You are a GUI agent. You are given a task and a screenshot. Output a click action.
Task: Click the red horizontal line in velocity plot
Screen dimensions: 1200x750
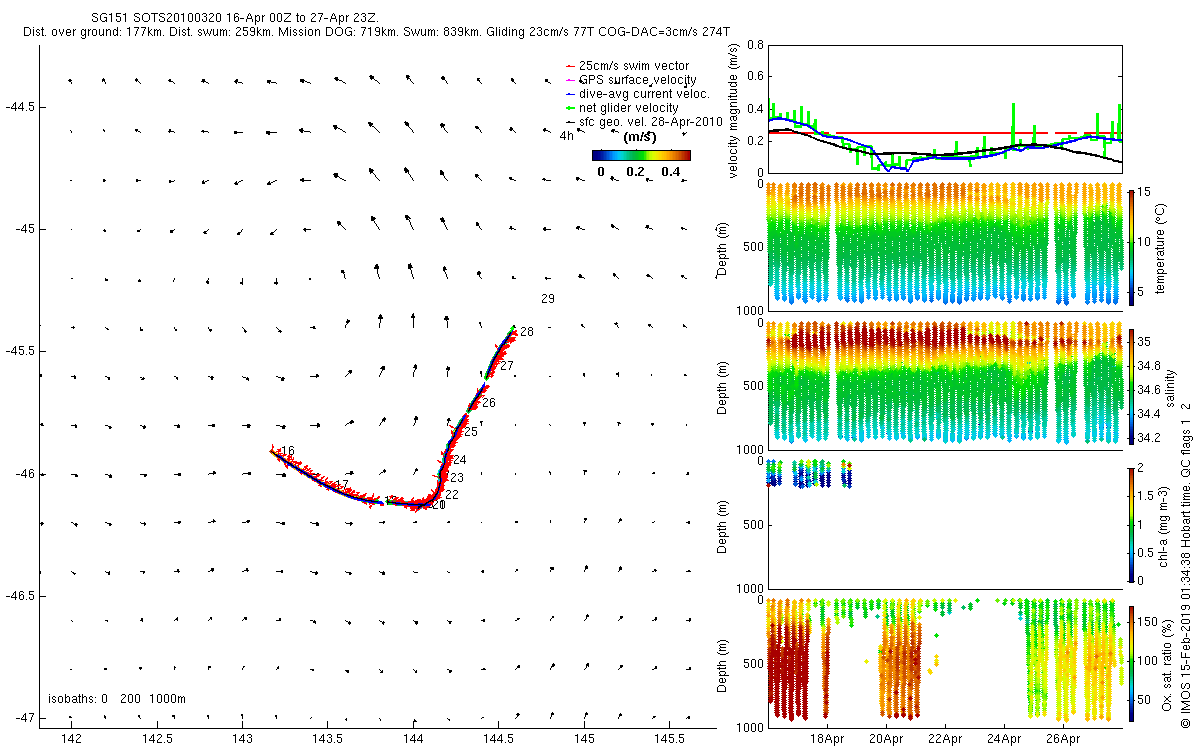(x=945, y=133)
